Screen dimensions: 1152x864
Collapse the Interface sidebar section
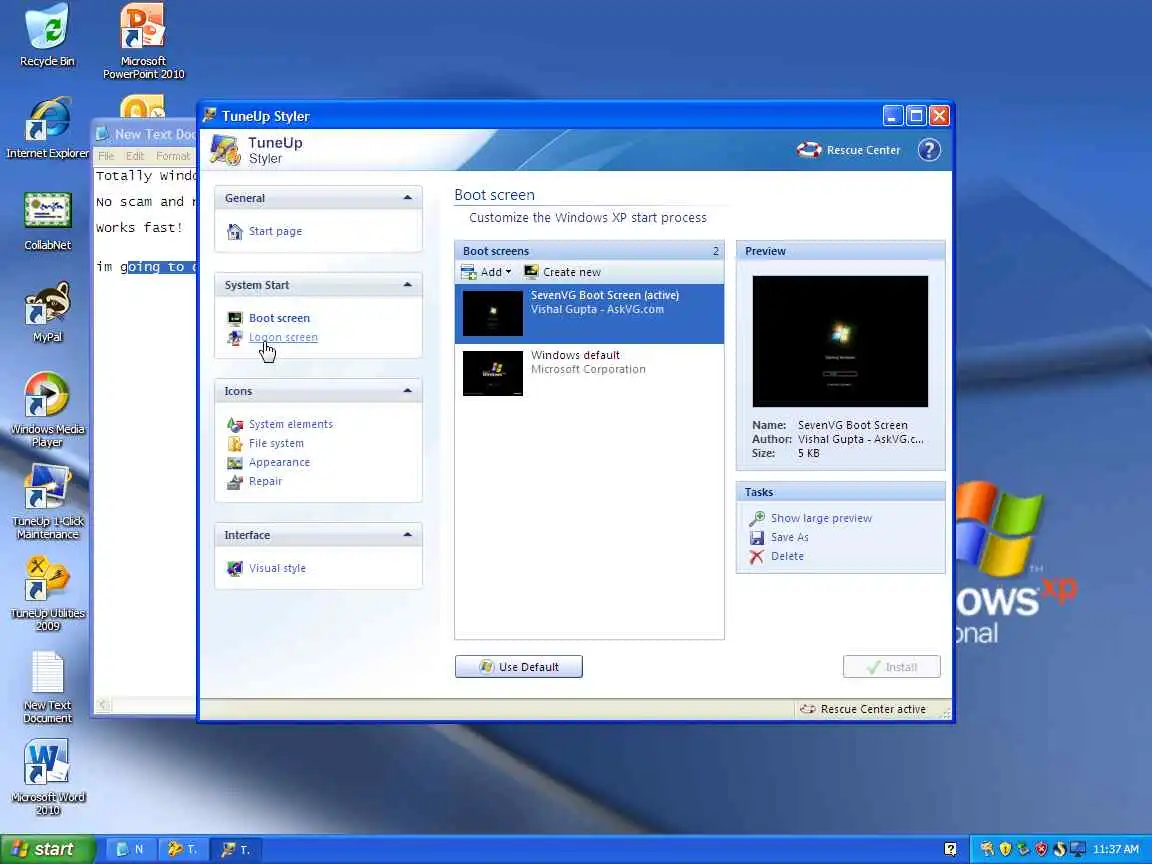point(407,535)
